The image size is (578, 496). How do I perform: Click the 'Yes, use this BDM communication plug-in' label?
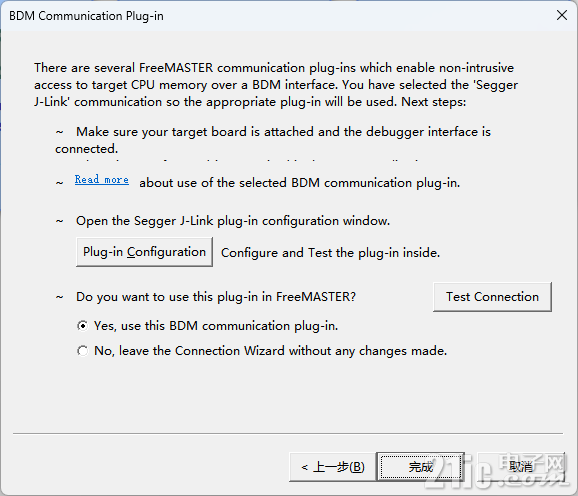tap(216, 326)
